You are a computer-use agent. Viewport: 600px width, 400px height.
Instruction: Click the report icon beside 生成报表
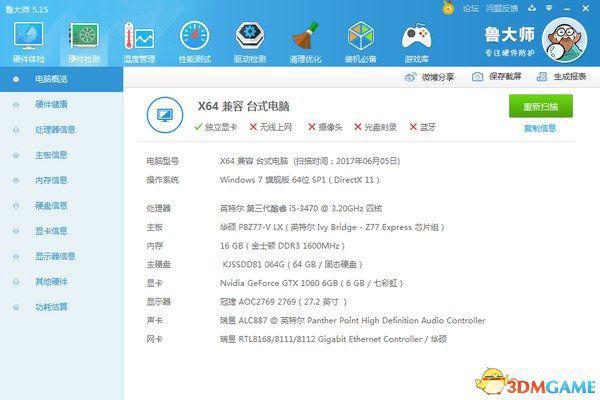coord(542,77)
